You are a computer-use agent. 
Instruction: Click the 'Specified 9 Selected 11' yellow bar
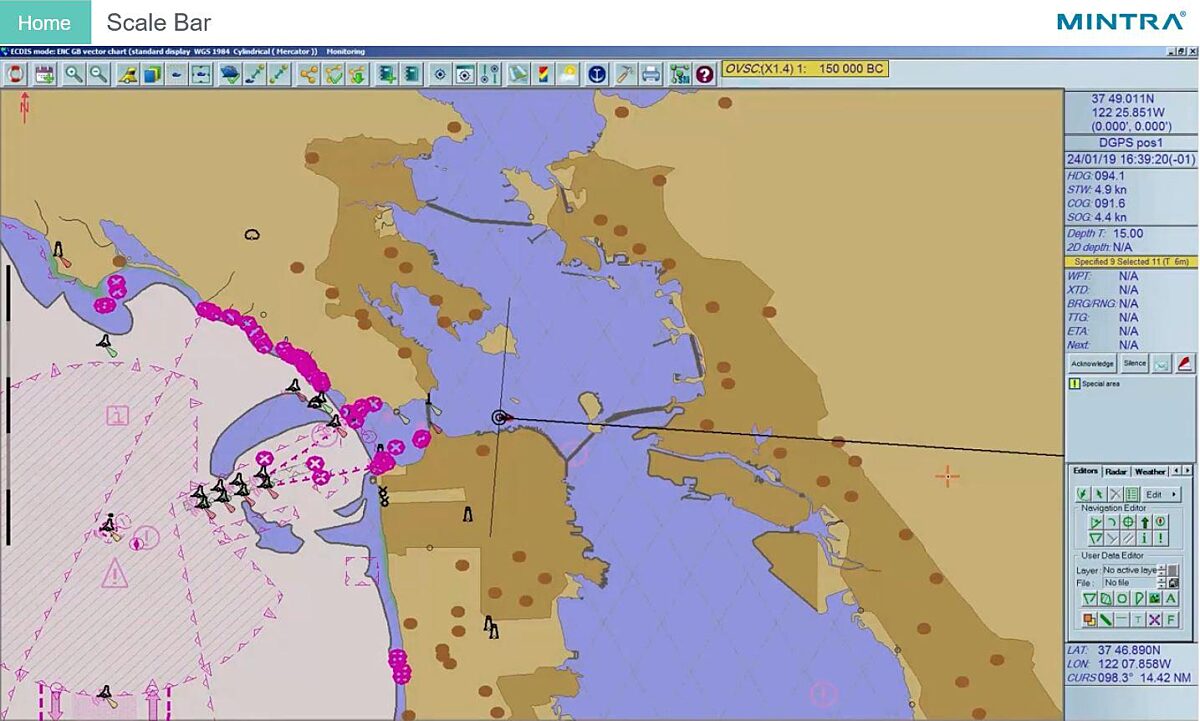[x=1131, y=262]
